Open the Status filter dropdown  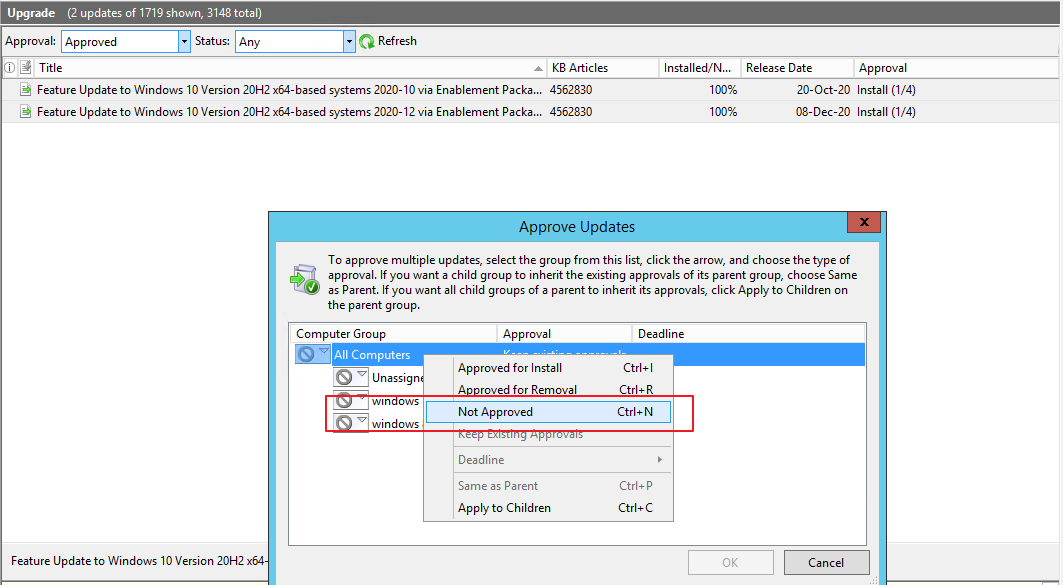pyautogui.click(x=349, y=41)
